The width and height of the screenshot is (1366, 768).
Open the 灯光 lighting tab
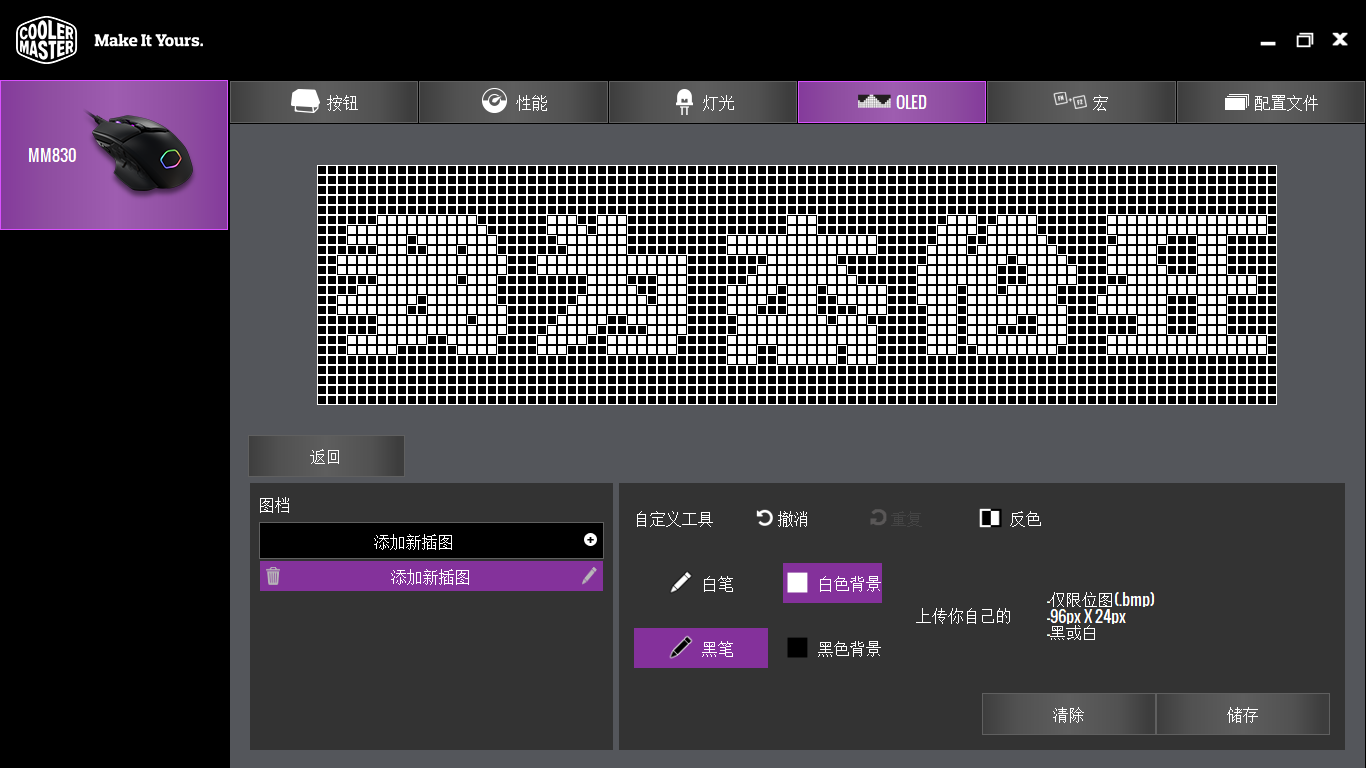(x=703, y=102)
